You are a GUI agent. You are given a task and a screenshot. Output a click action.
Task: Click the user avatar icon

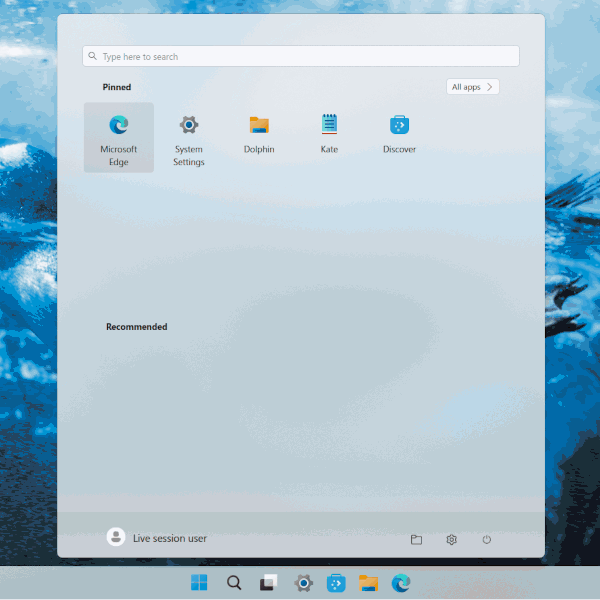(116, 538)
